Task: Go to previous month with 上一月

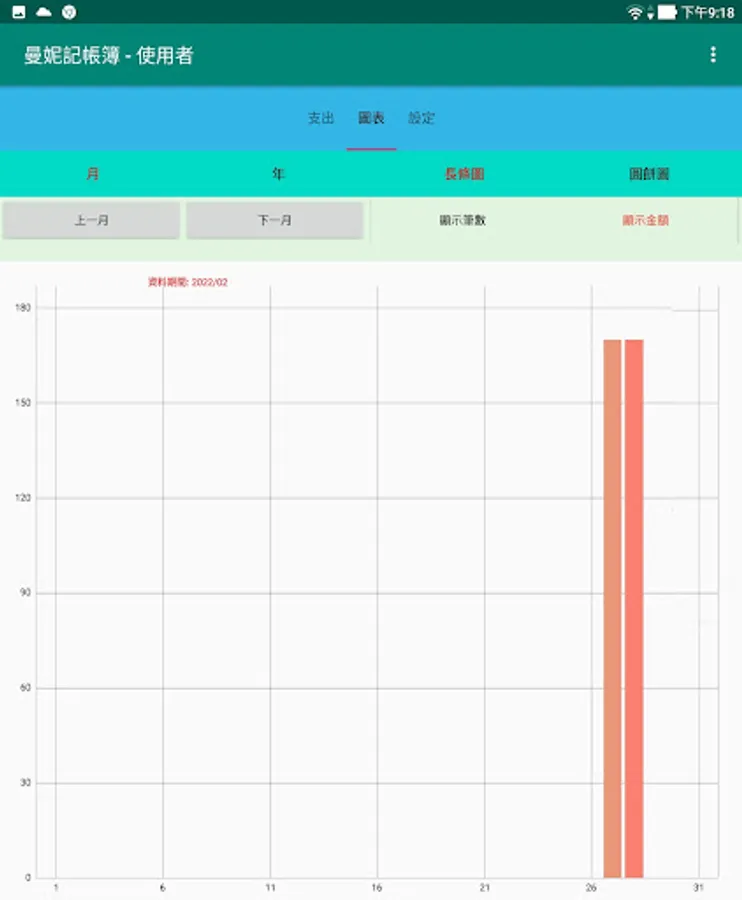Action: click(x=91, y=220)
